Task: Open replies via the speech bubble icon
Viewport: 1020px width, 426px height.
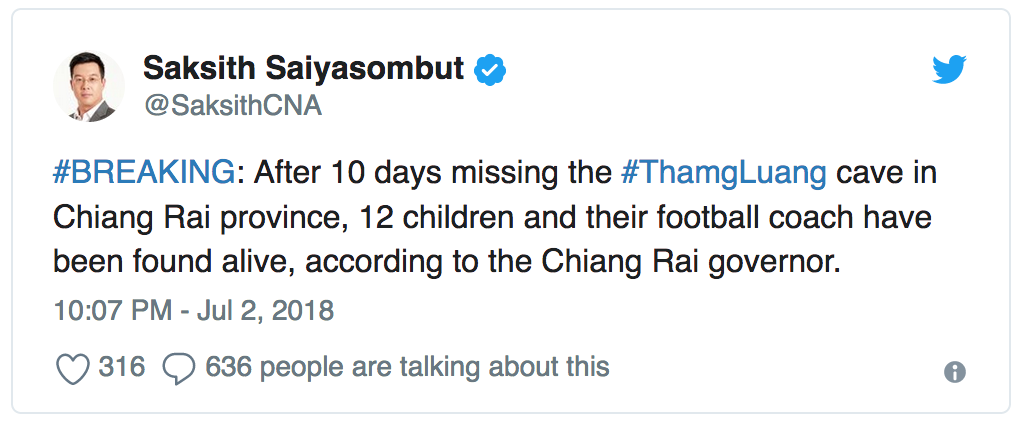Action: pos(178,369)
